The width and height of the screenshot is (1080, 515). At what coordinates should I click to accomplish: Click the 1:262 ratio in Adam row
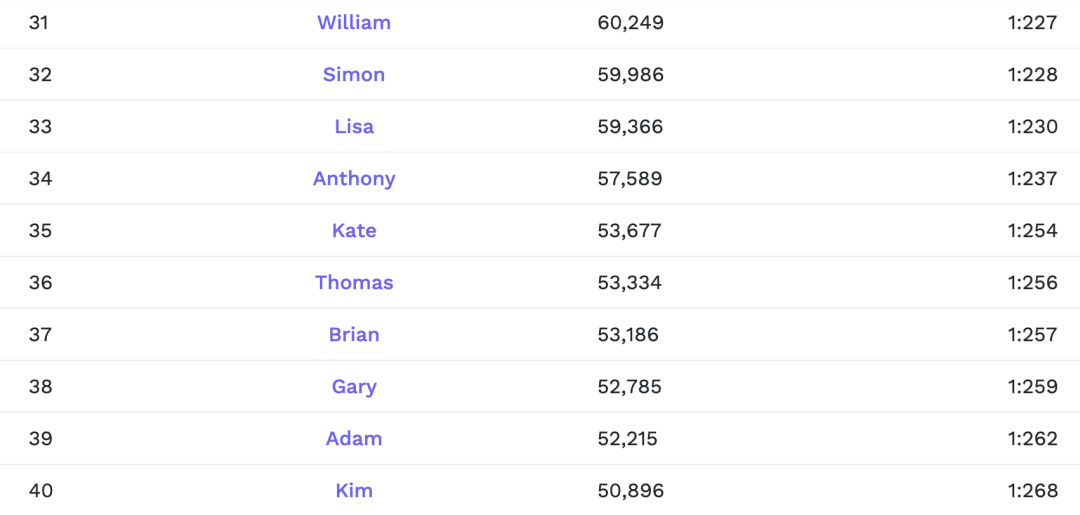point(1032,438)
